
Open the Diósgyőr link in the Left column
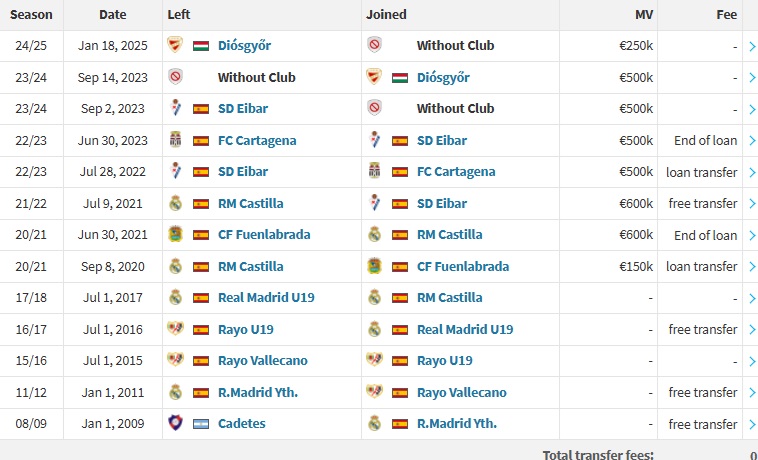[x=244, y=45]
